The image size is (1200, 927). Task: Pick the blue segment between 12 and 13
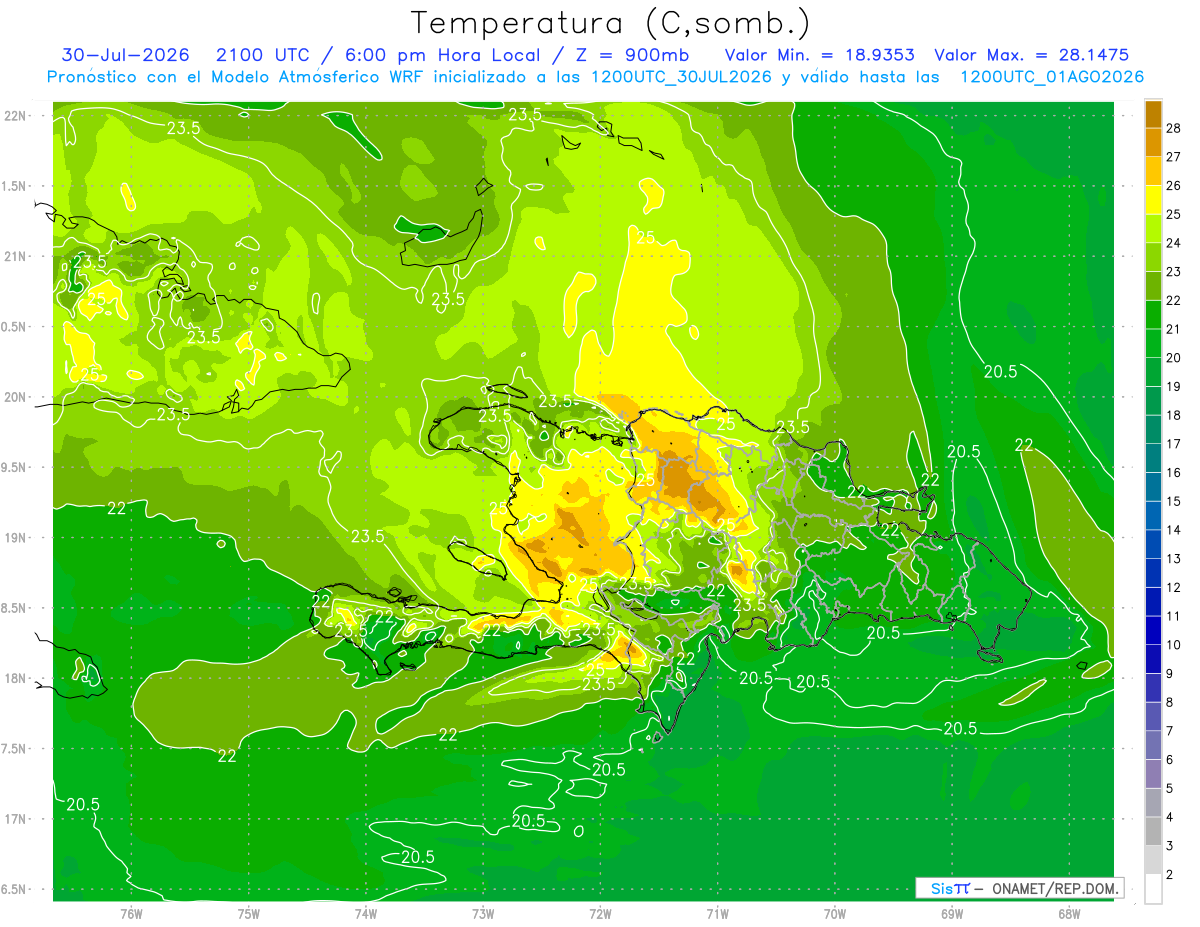tap(1153, 573)
